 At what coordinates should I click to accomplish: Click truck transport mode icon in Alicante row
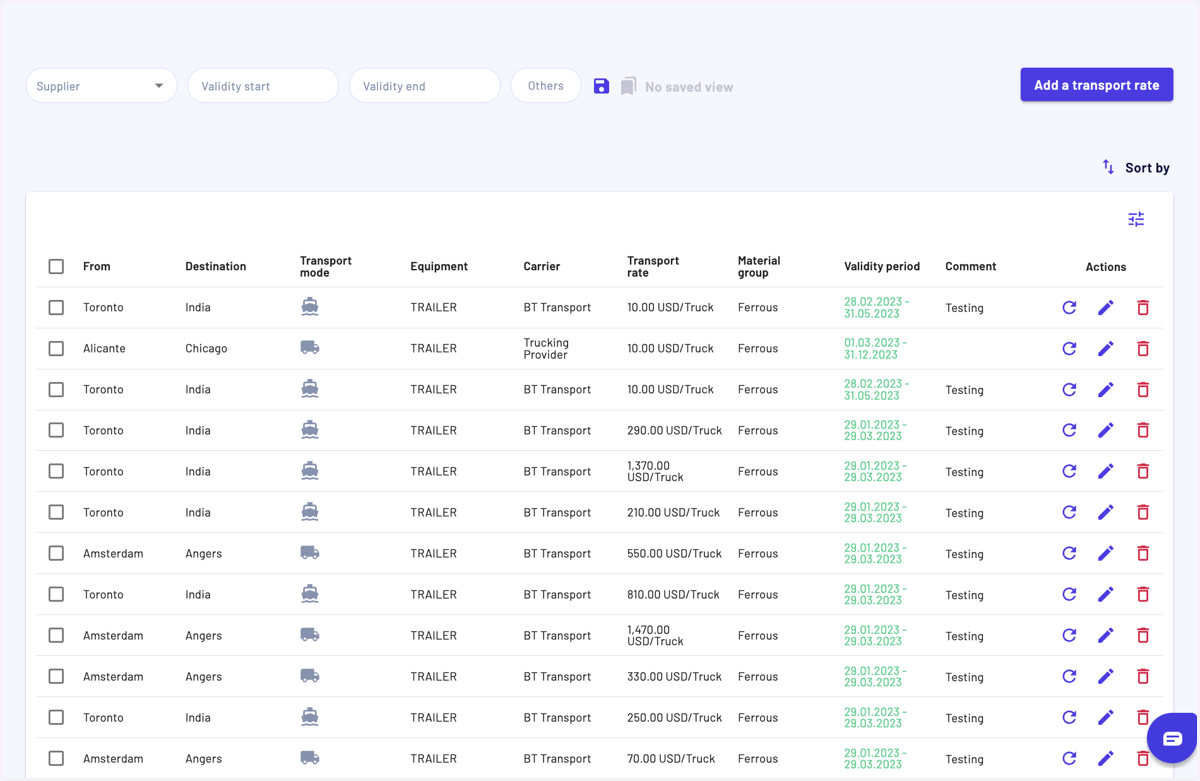(x=310, y=348)
